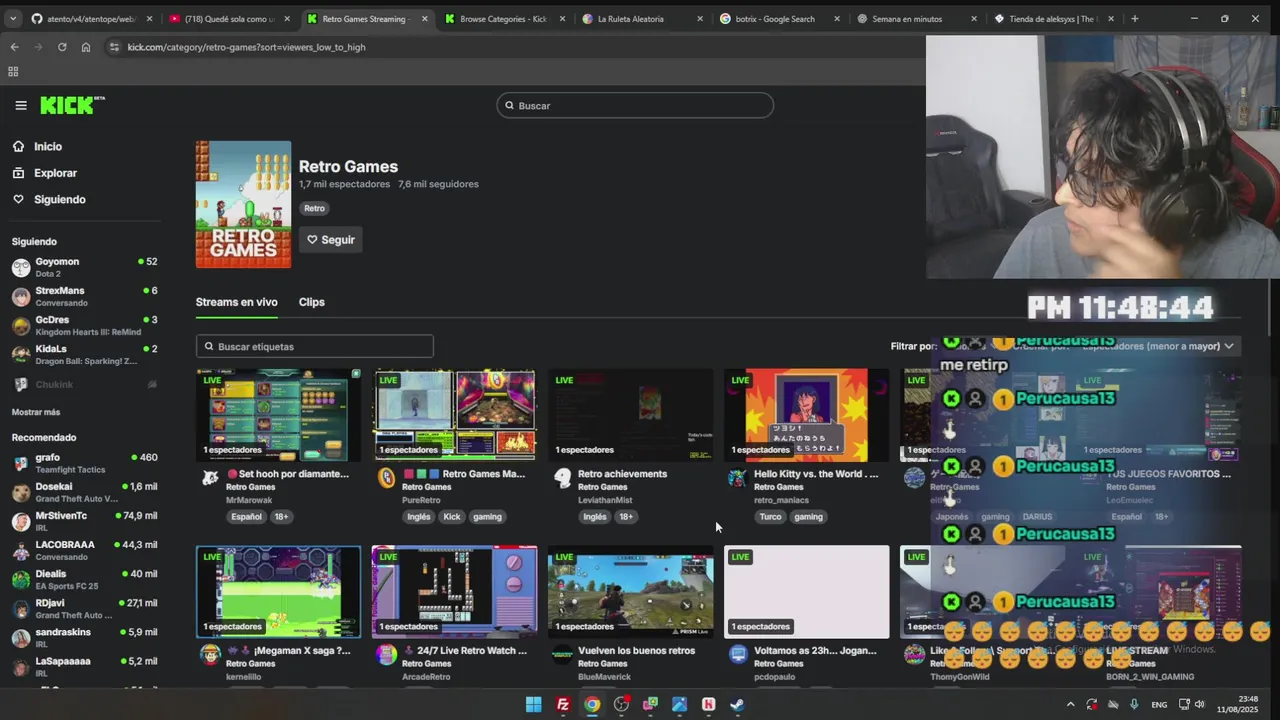Open recommended channel Dosekai
The image size is (1280, 720).
[84, 492]
